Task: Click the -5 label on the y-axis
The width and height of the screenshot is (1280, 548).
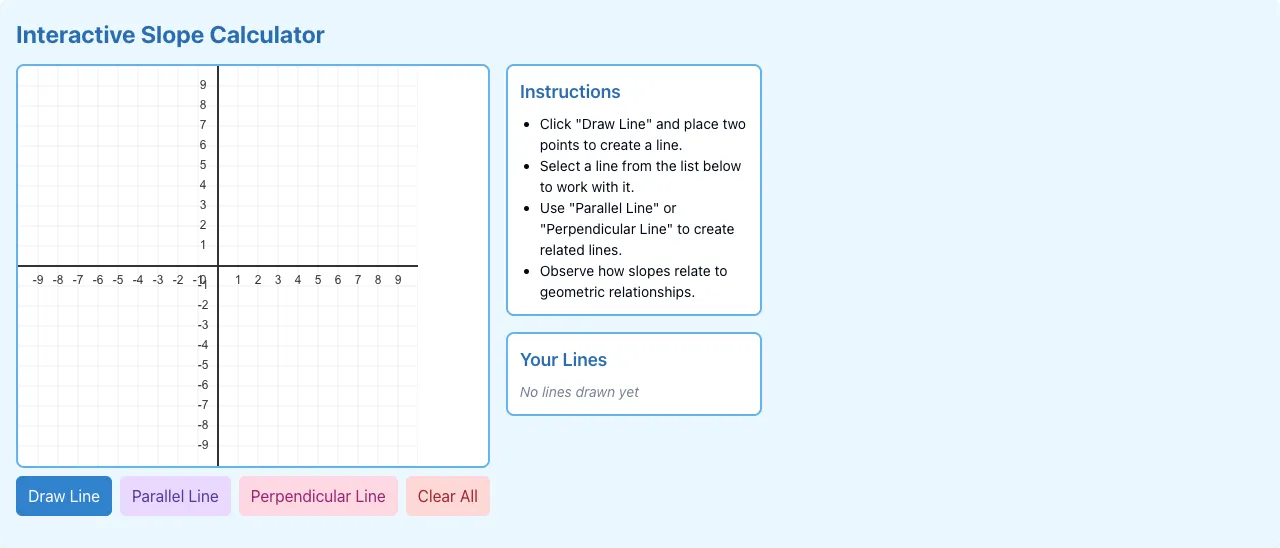Action: (x=202, y=365)
